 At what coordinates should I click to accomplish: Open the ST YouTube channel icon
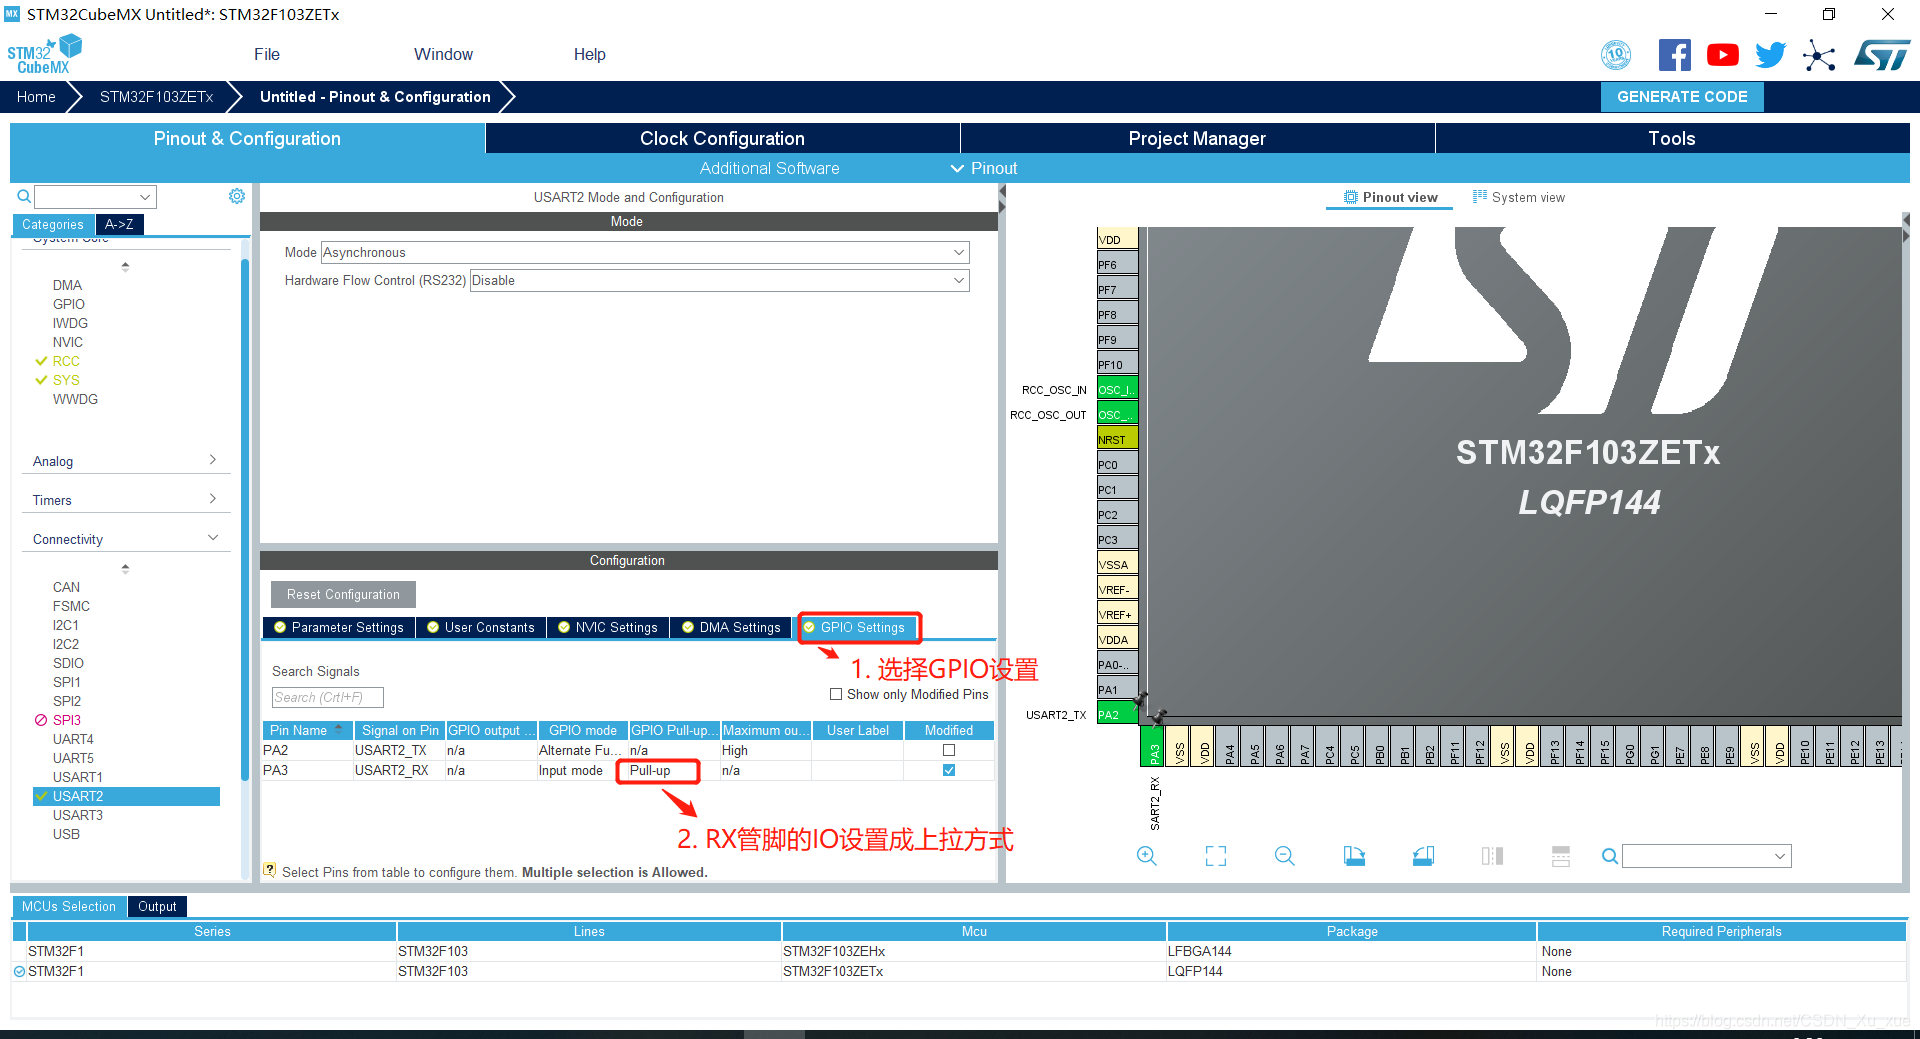1722,55
